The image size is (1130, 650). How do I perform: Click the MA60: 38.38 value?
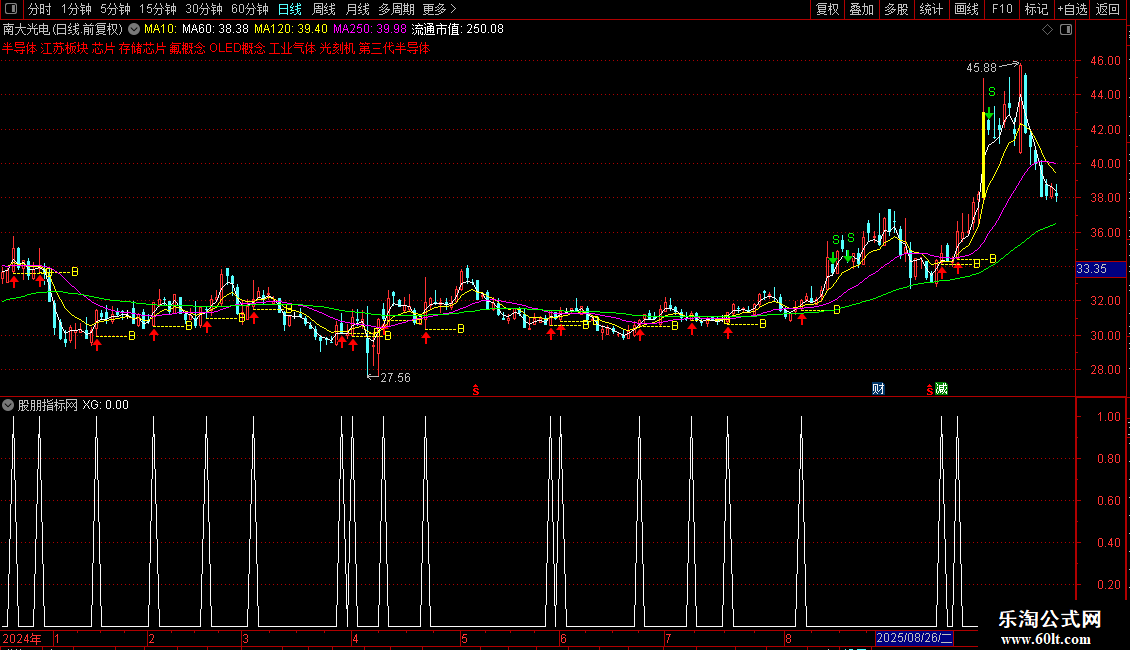[215, 30]
